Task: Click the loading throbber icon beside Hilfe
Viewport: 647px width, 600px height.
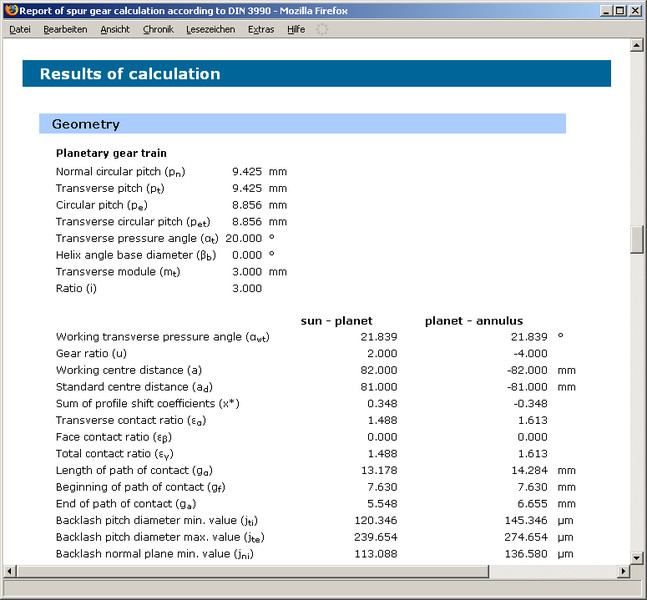Action: (x=322, y=30)
